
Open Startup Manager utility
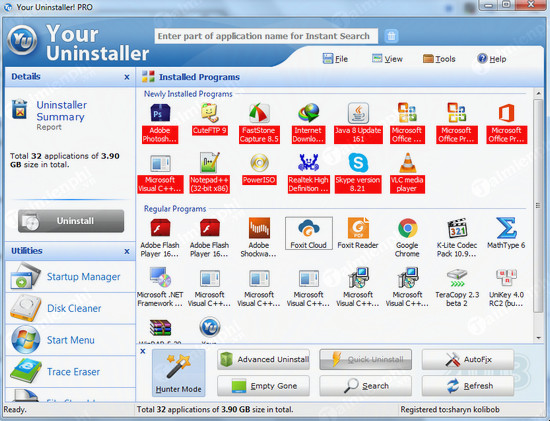[x=70, y=276]
